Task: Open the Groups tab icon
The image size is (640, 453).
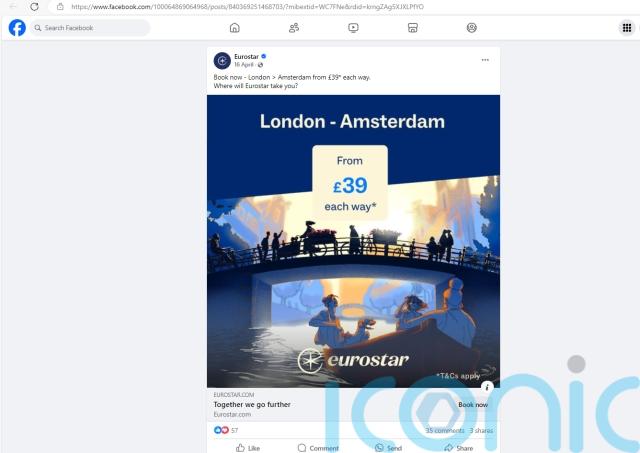Action: pyautogui.click(x=471, y=28)
